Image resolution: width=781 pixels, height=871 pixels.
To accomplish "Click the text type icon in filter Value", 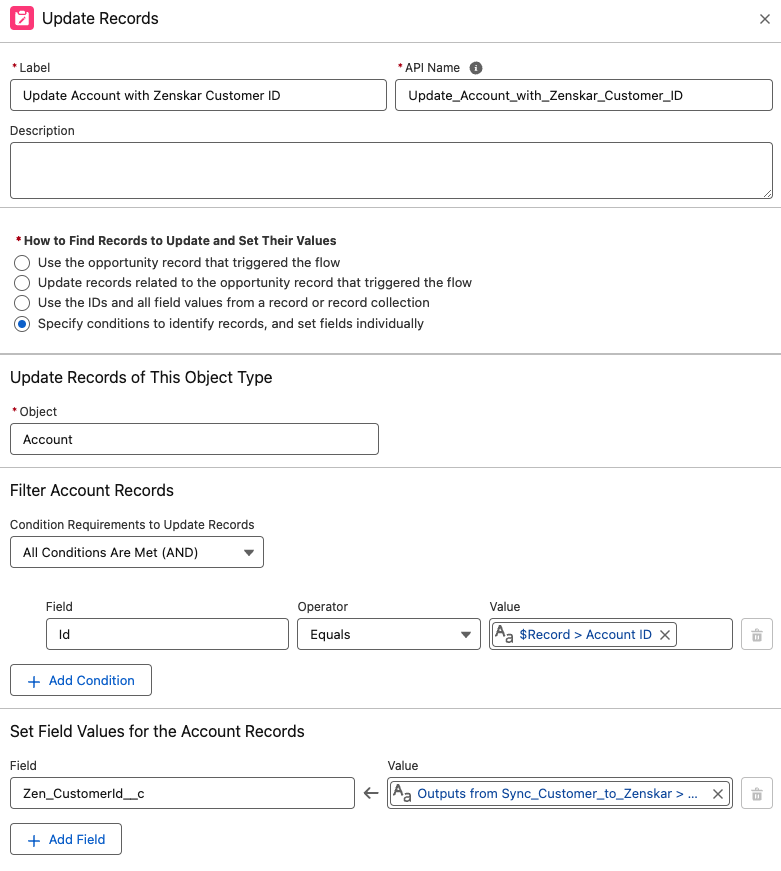I will [x=504, y=634].
